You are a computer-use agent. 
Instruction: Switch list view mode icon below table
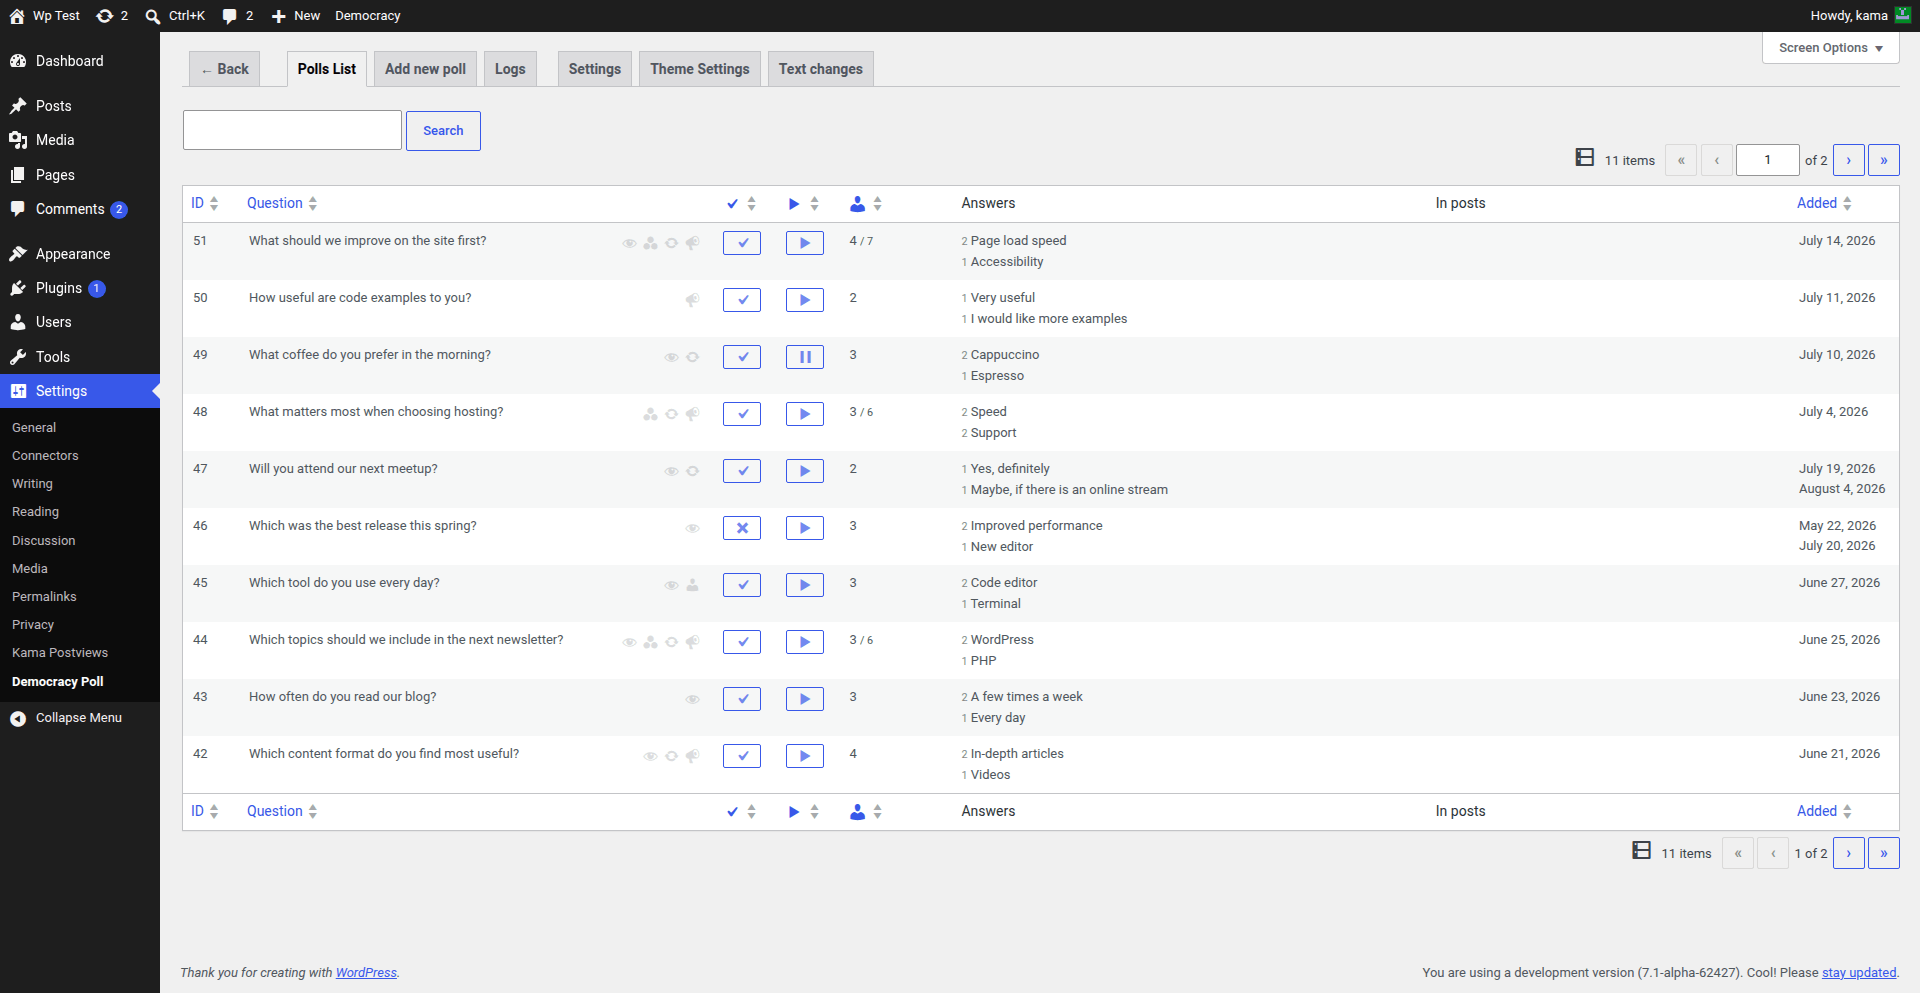[1642, 851]
